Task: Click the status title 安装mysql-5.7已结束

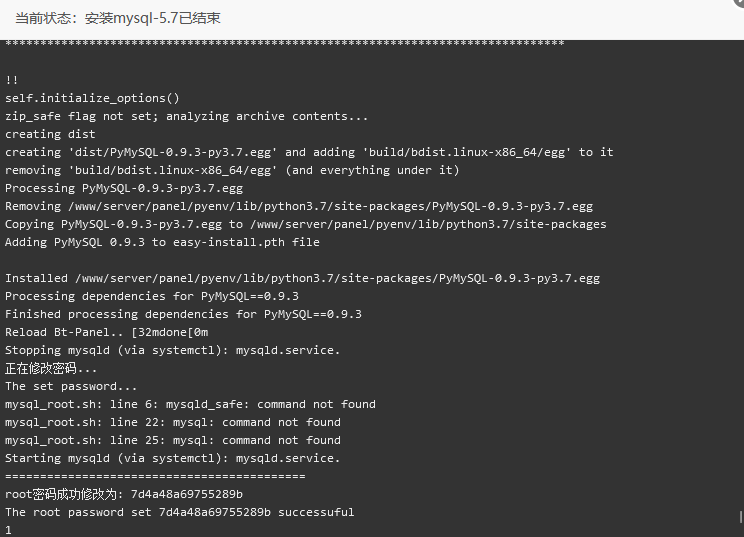Action: point(153,18)
